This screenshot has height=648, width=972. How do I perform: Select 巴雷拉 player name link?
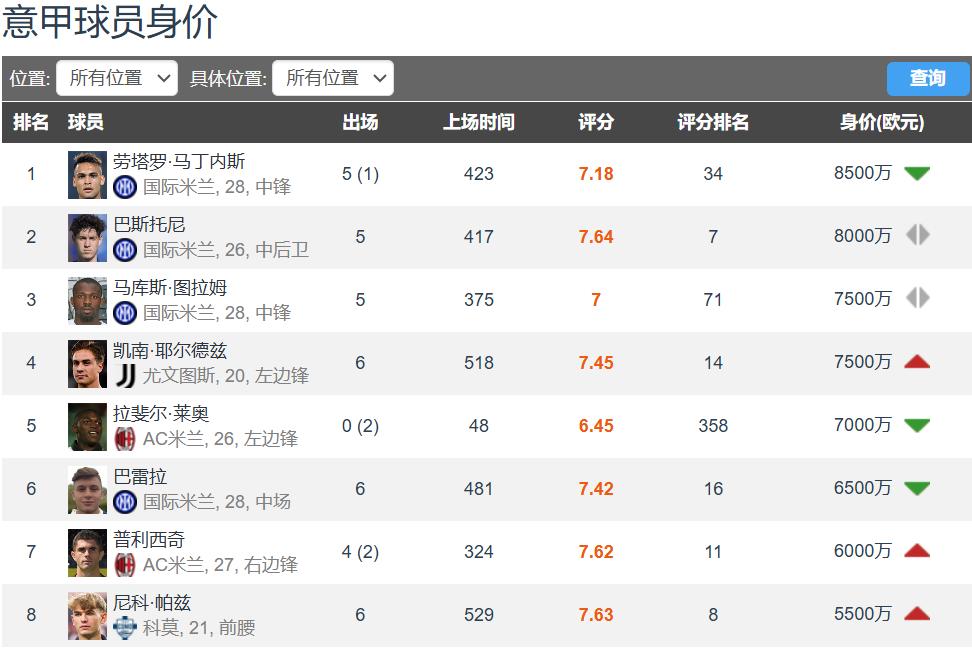pyautogui.click(x=140, y=477)
